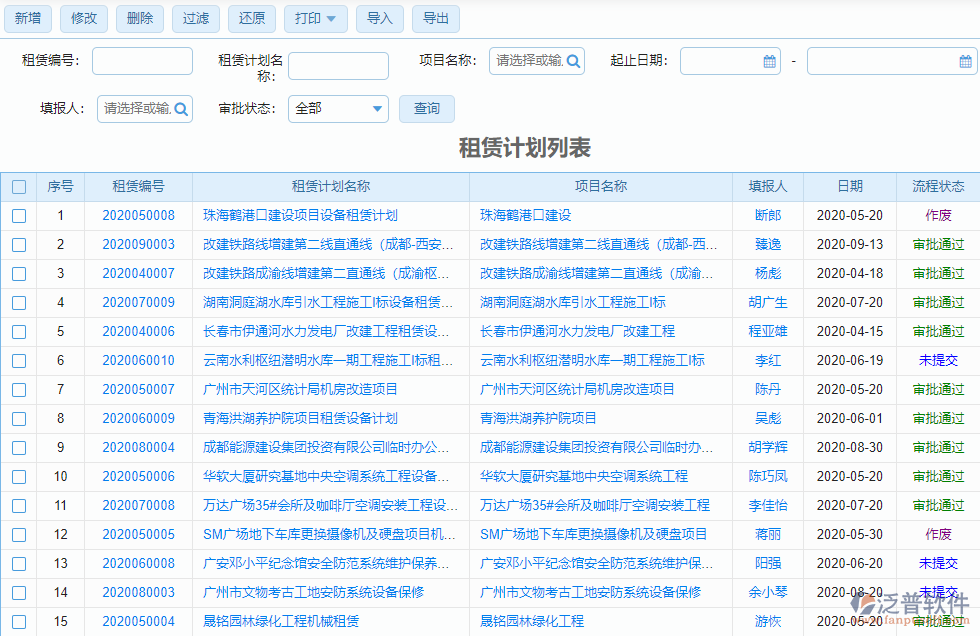Image resolution: width=980 pixels, height=636 pixels.
Task: Toggle the select-all checkbox in table header
Action: 18,186
